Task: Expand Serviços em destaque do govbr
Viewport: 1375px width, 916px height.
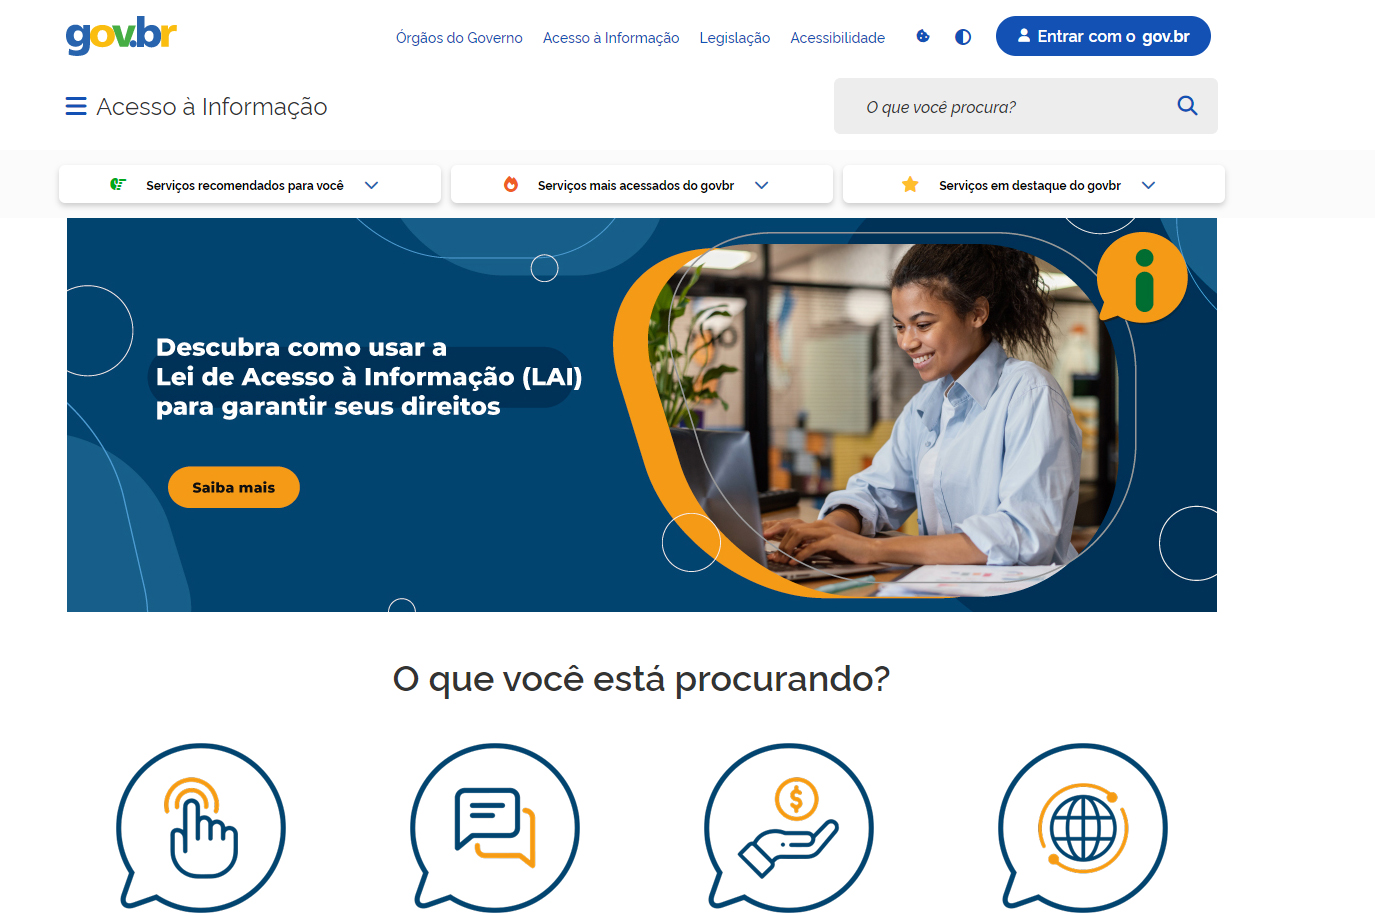Action: [x=1034, y=185]
